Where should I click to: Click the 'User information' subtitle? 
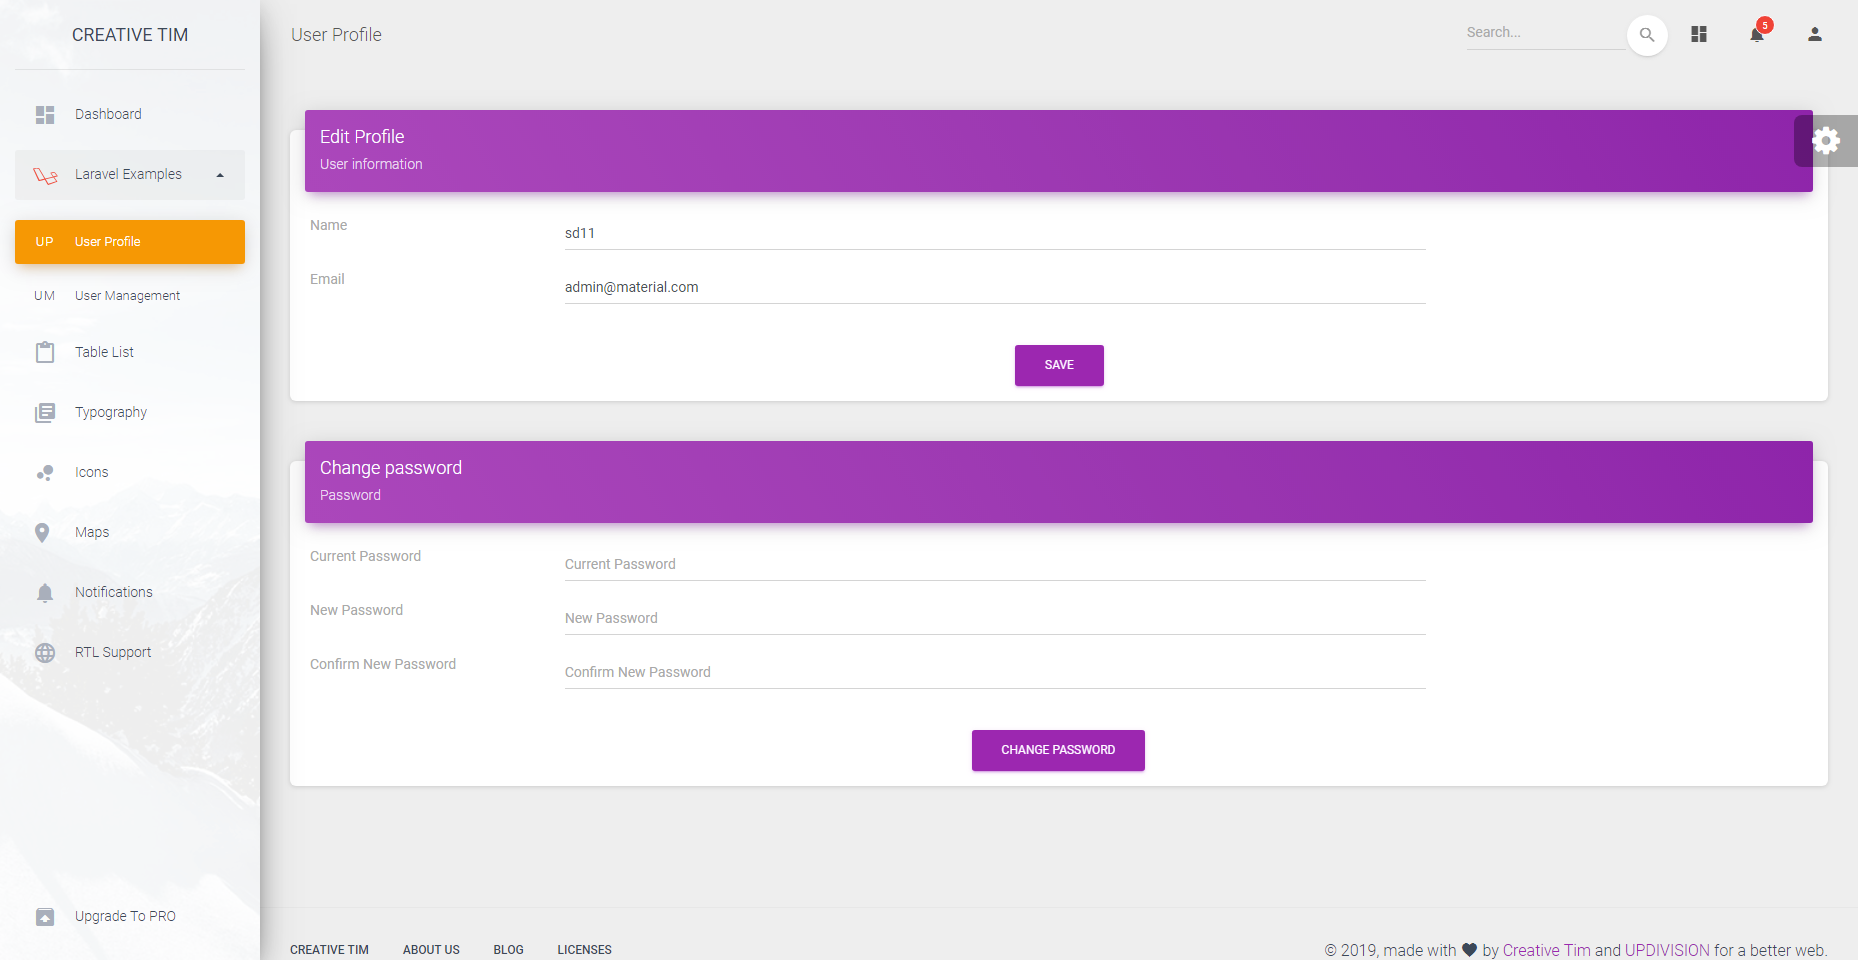point(371,164)
